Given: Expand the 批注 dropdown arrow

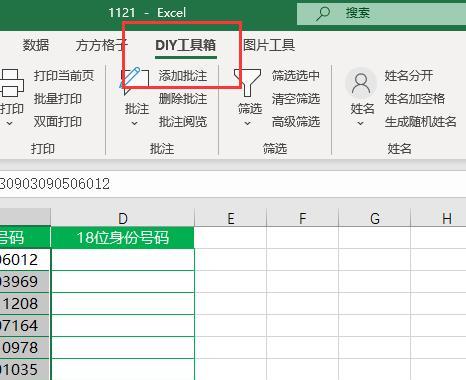Looking at the screenshot, I should 135,124.
